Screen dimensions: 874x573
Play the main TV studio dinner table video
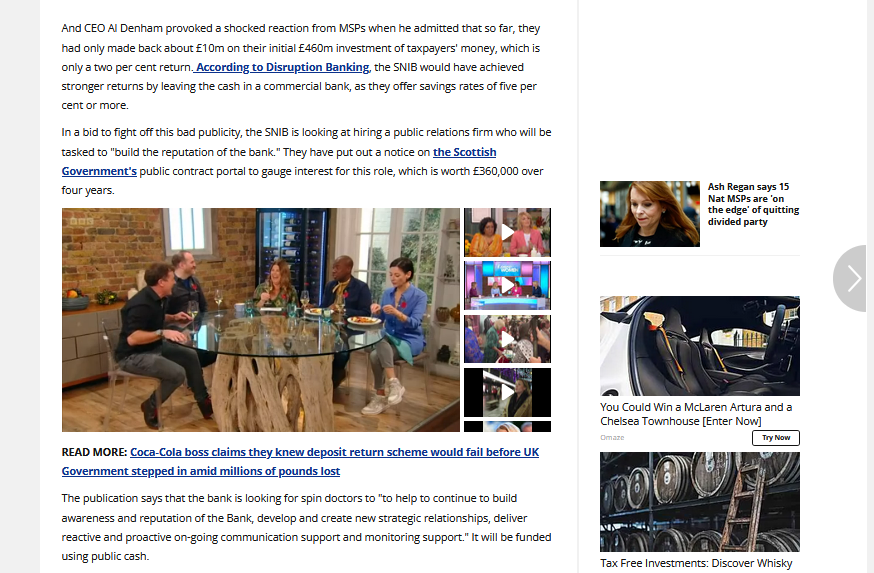tap(261, 320)
